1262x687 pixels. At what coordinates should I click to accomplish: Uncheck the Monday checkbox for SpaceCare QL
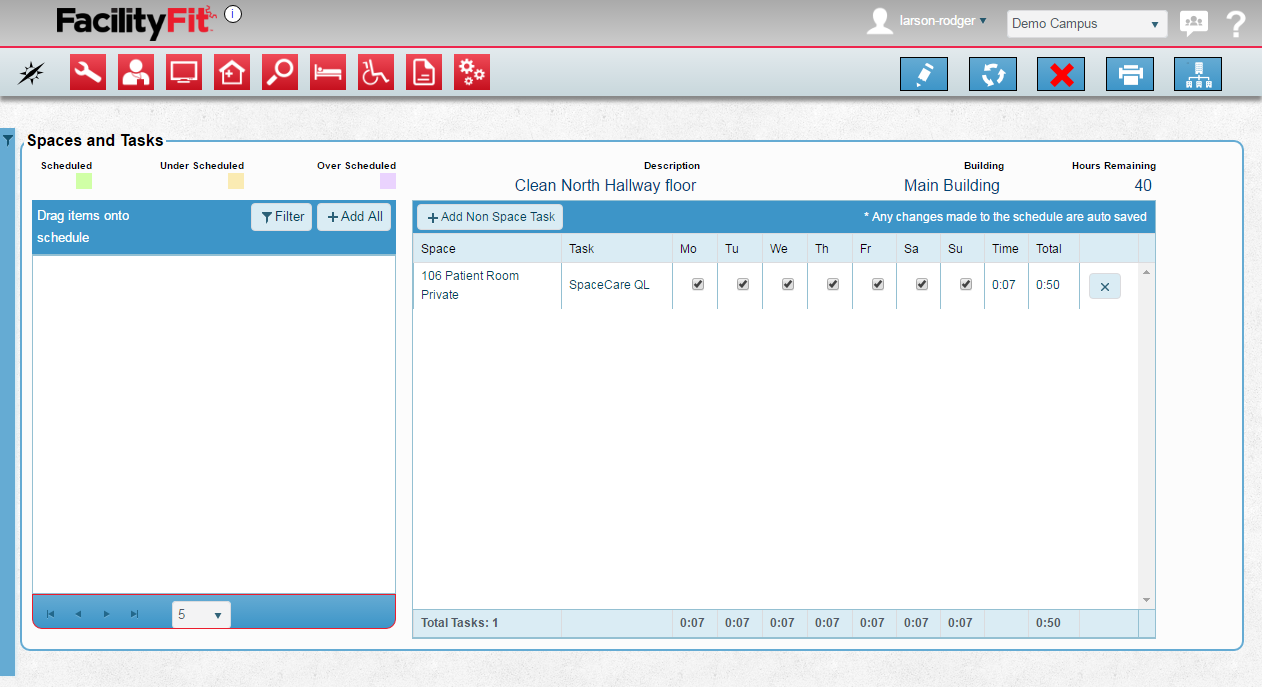click(698, 284)
